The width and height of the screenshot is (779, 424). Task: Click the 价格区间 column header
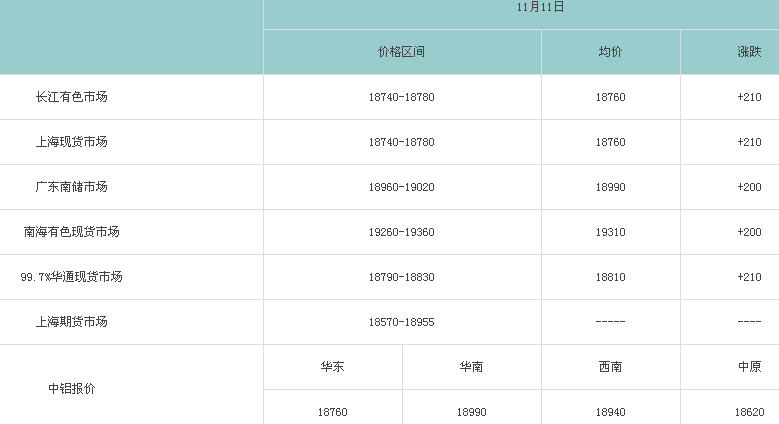[x=402, y=52]
